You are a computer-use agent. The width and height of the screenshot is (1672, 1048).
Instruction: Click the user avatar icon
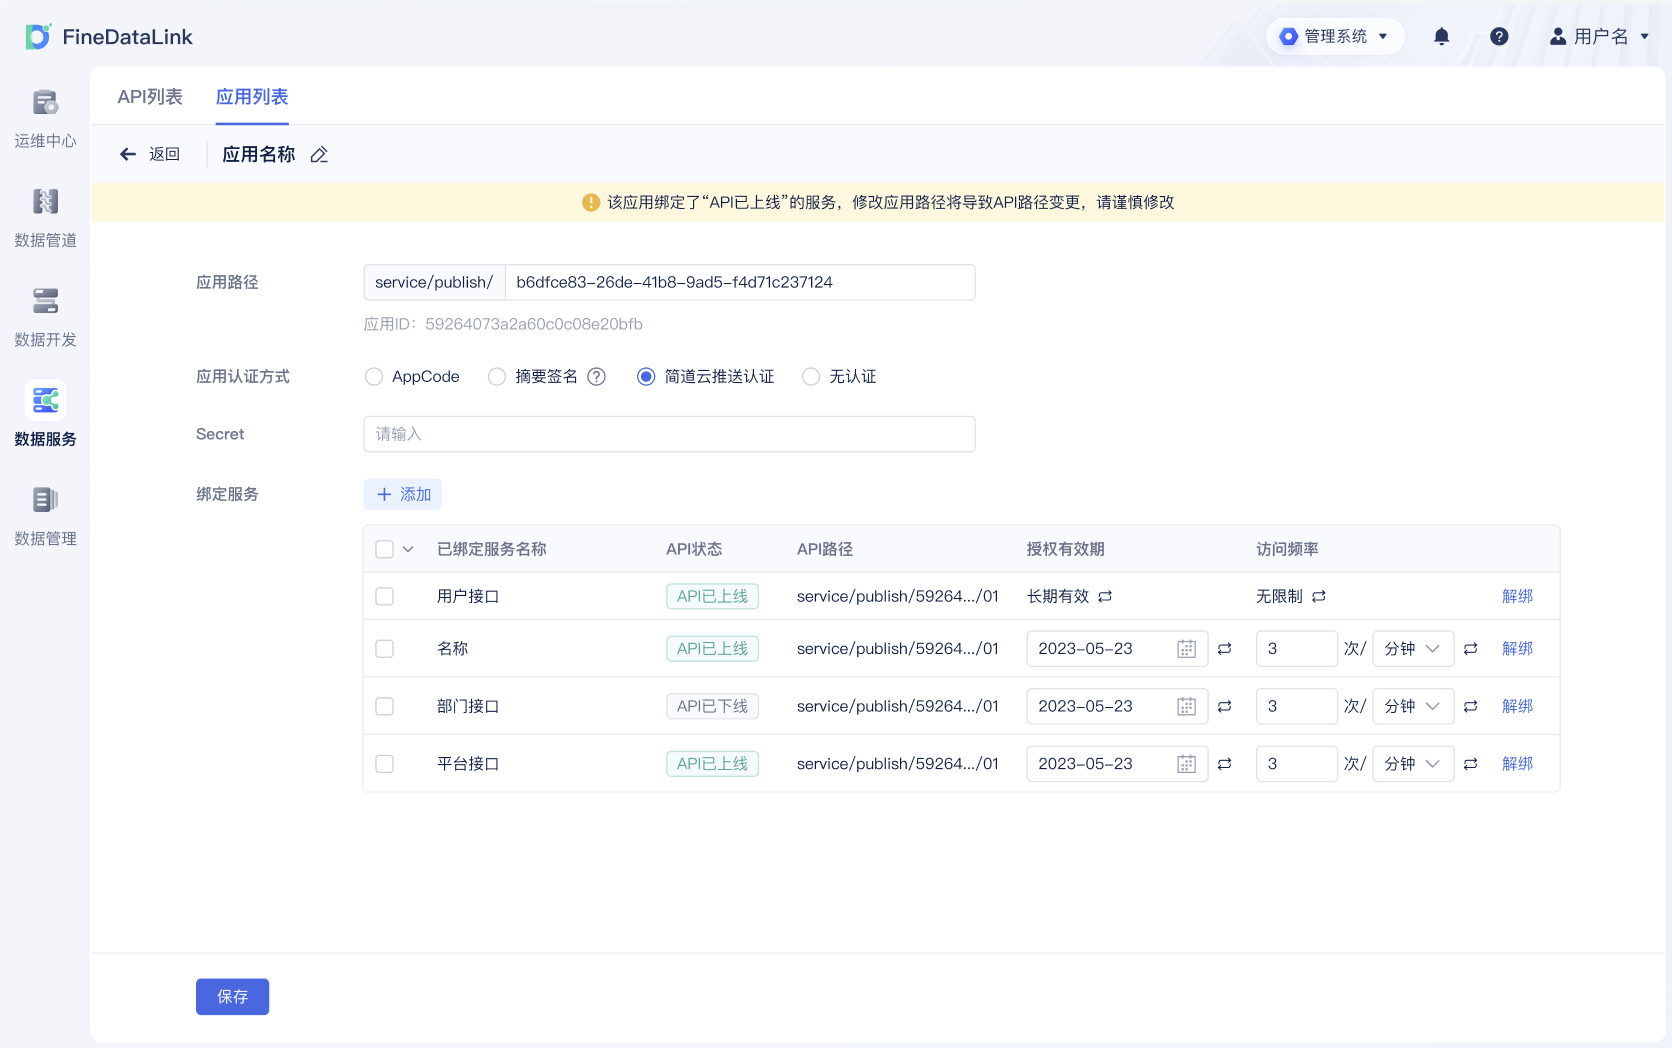(1558, 37)
